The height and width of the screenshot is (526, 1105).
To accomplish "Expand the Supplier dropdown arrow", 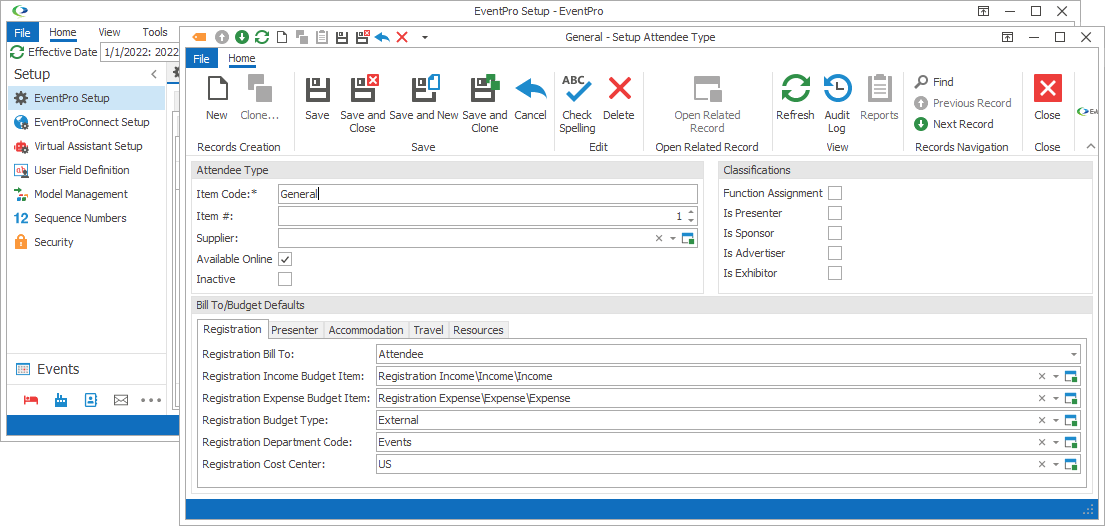I will 673,238.
